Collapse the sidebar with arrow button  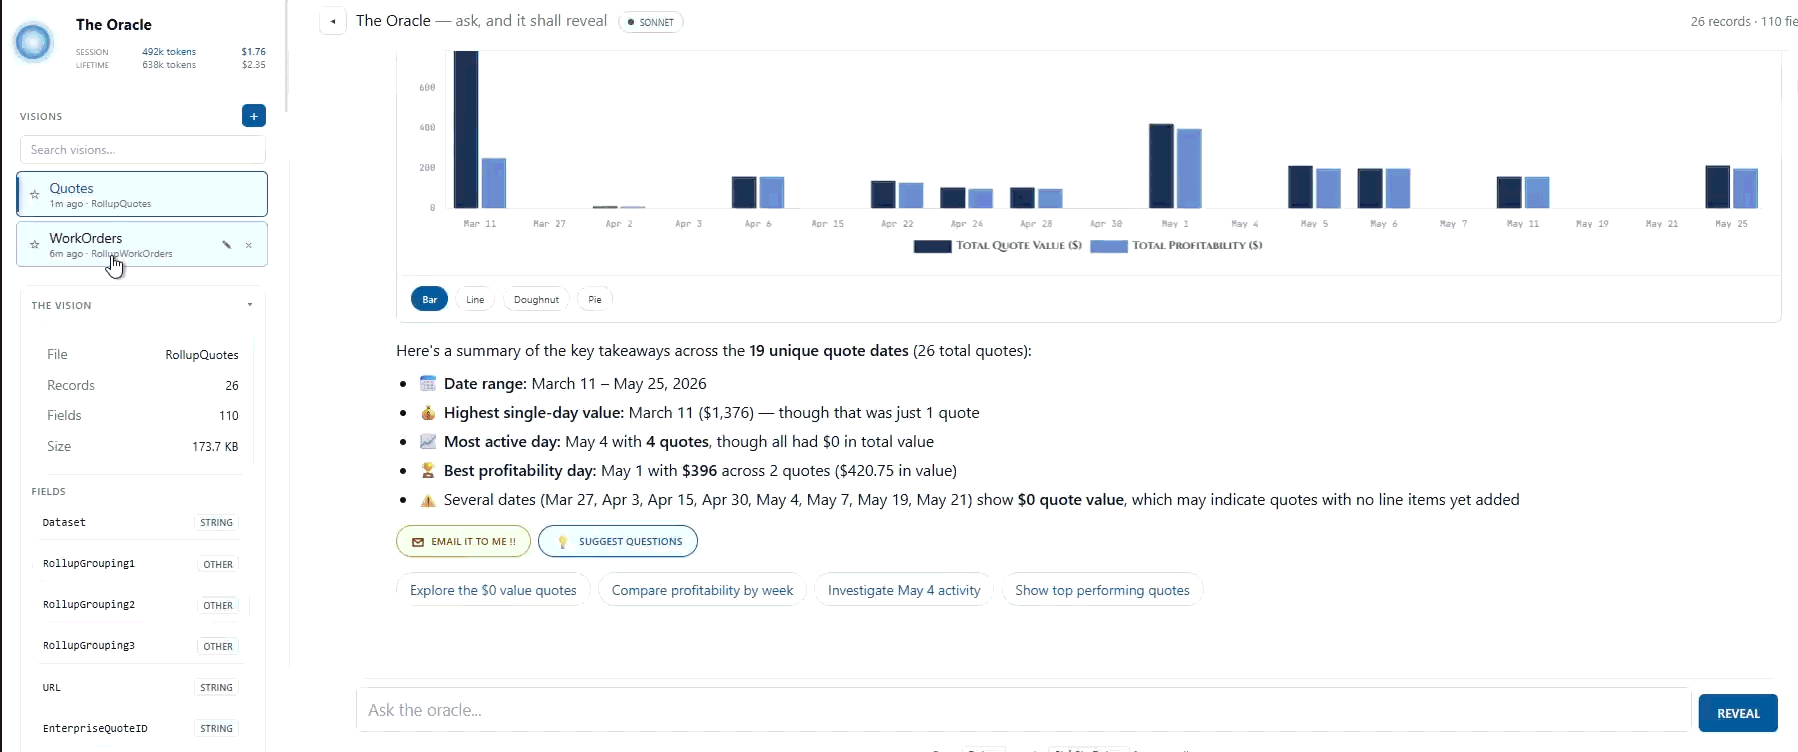[x=333, y=21]
